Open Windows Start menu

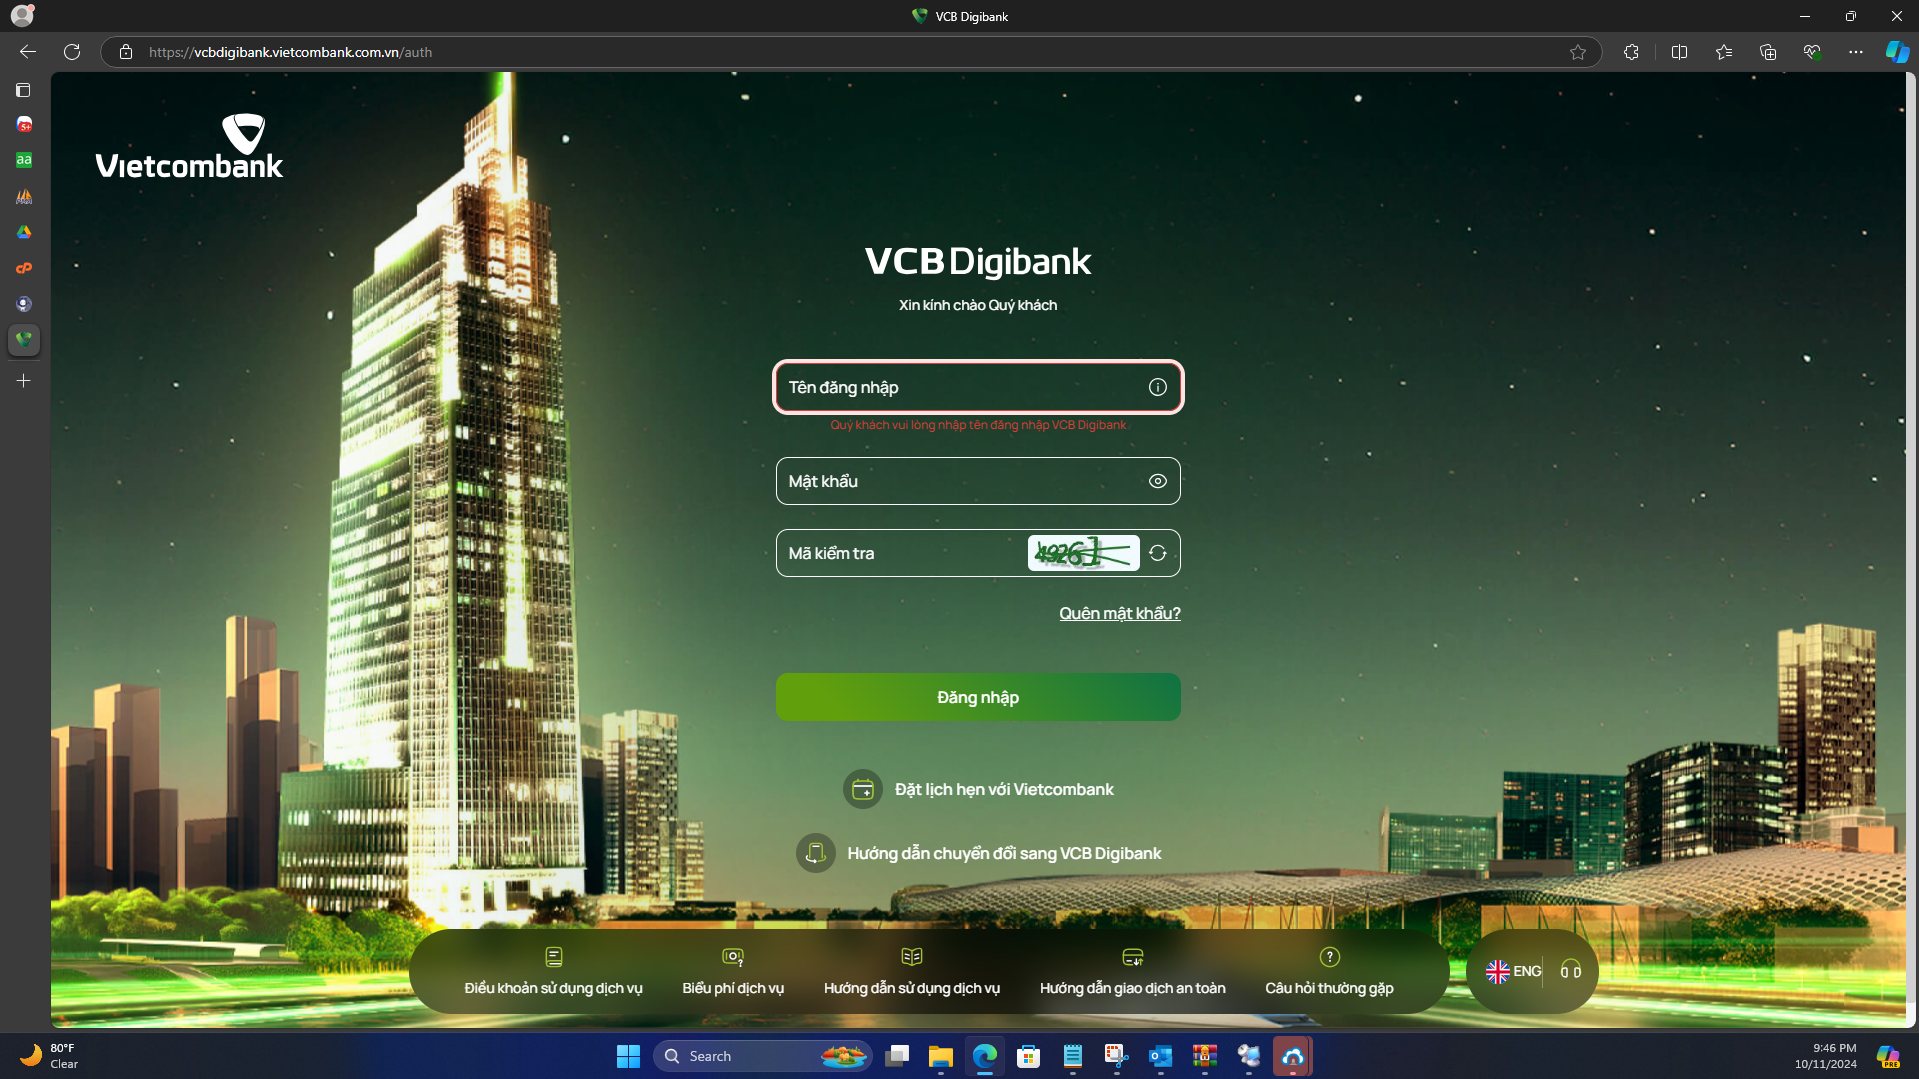628,1056
